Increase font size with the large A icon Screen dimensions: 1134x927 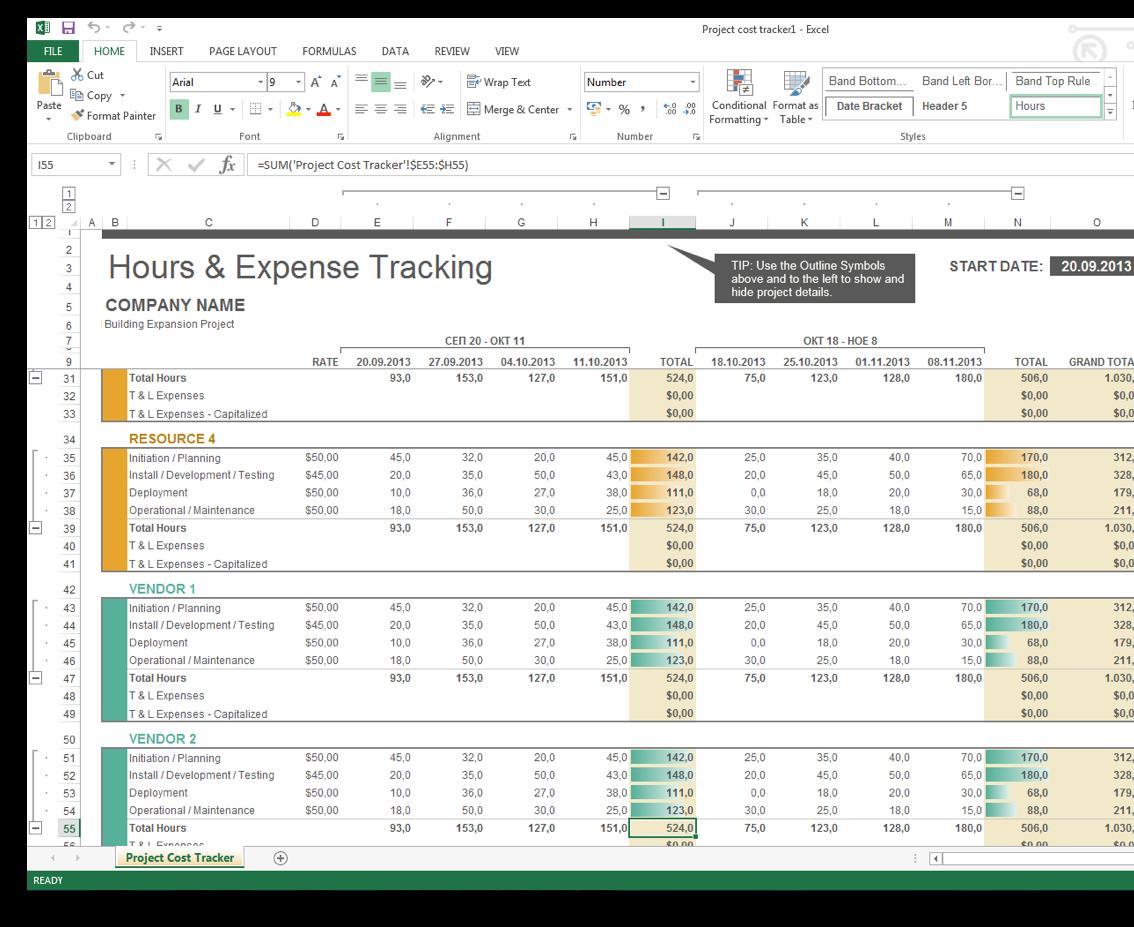coord(316,82)
